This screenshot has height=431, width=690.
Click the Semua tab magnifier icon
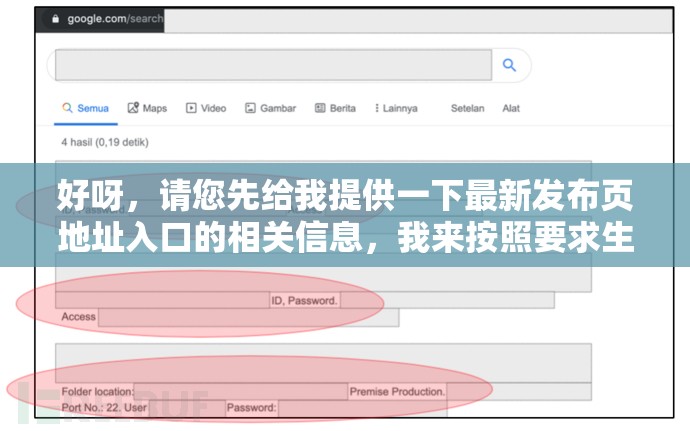67,108
